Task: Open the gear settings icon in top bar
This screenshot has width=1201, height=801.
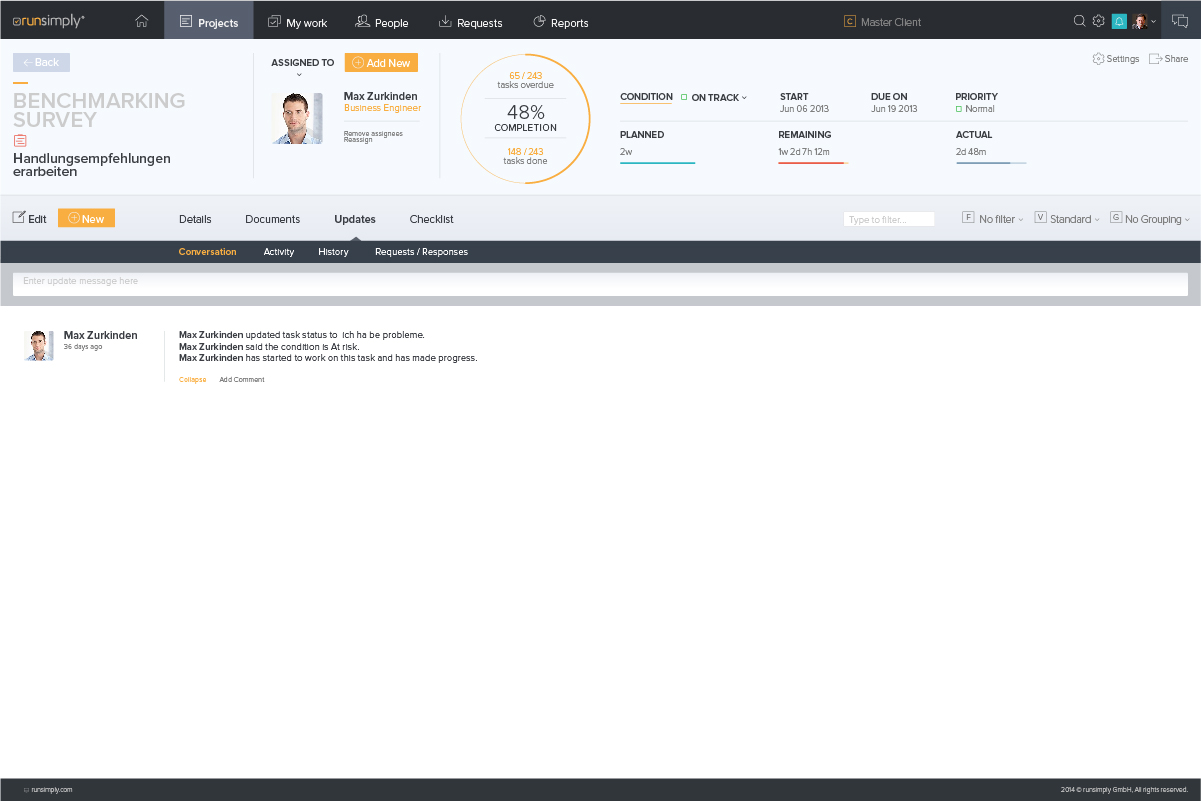Action: click(x=1098, y=21)
